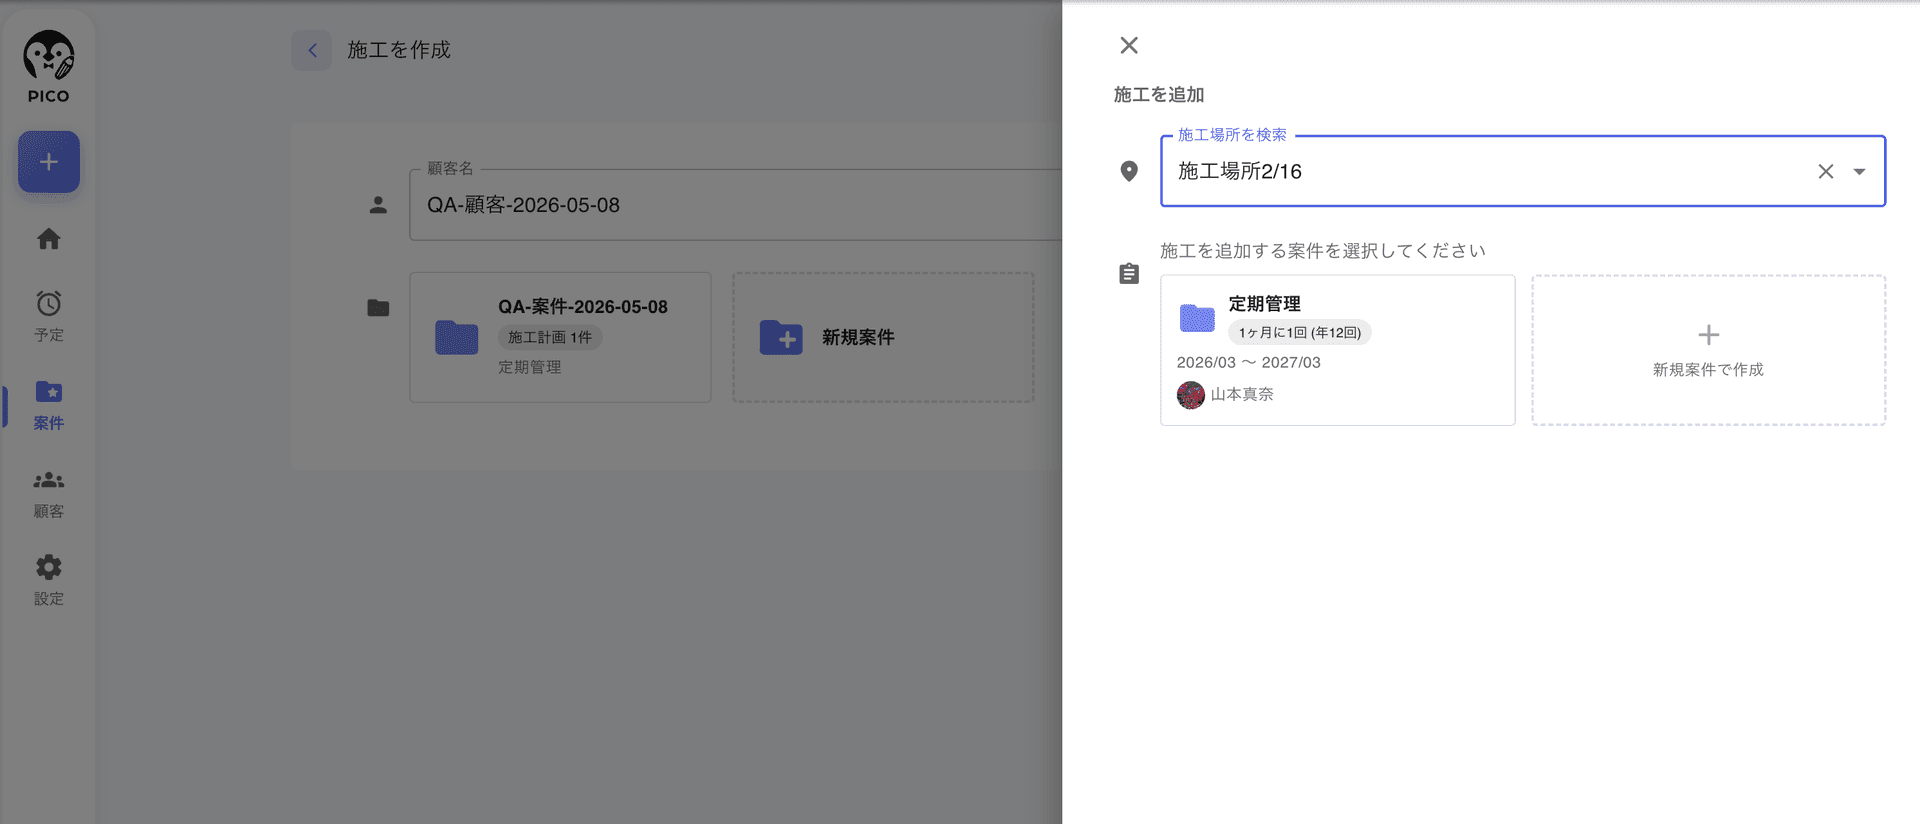Click the back chevron beside 施工を作成
Viewport: 1920px width, 824px height.
coord(312,50)
